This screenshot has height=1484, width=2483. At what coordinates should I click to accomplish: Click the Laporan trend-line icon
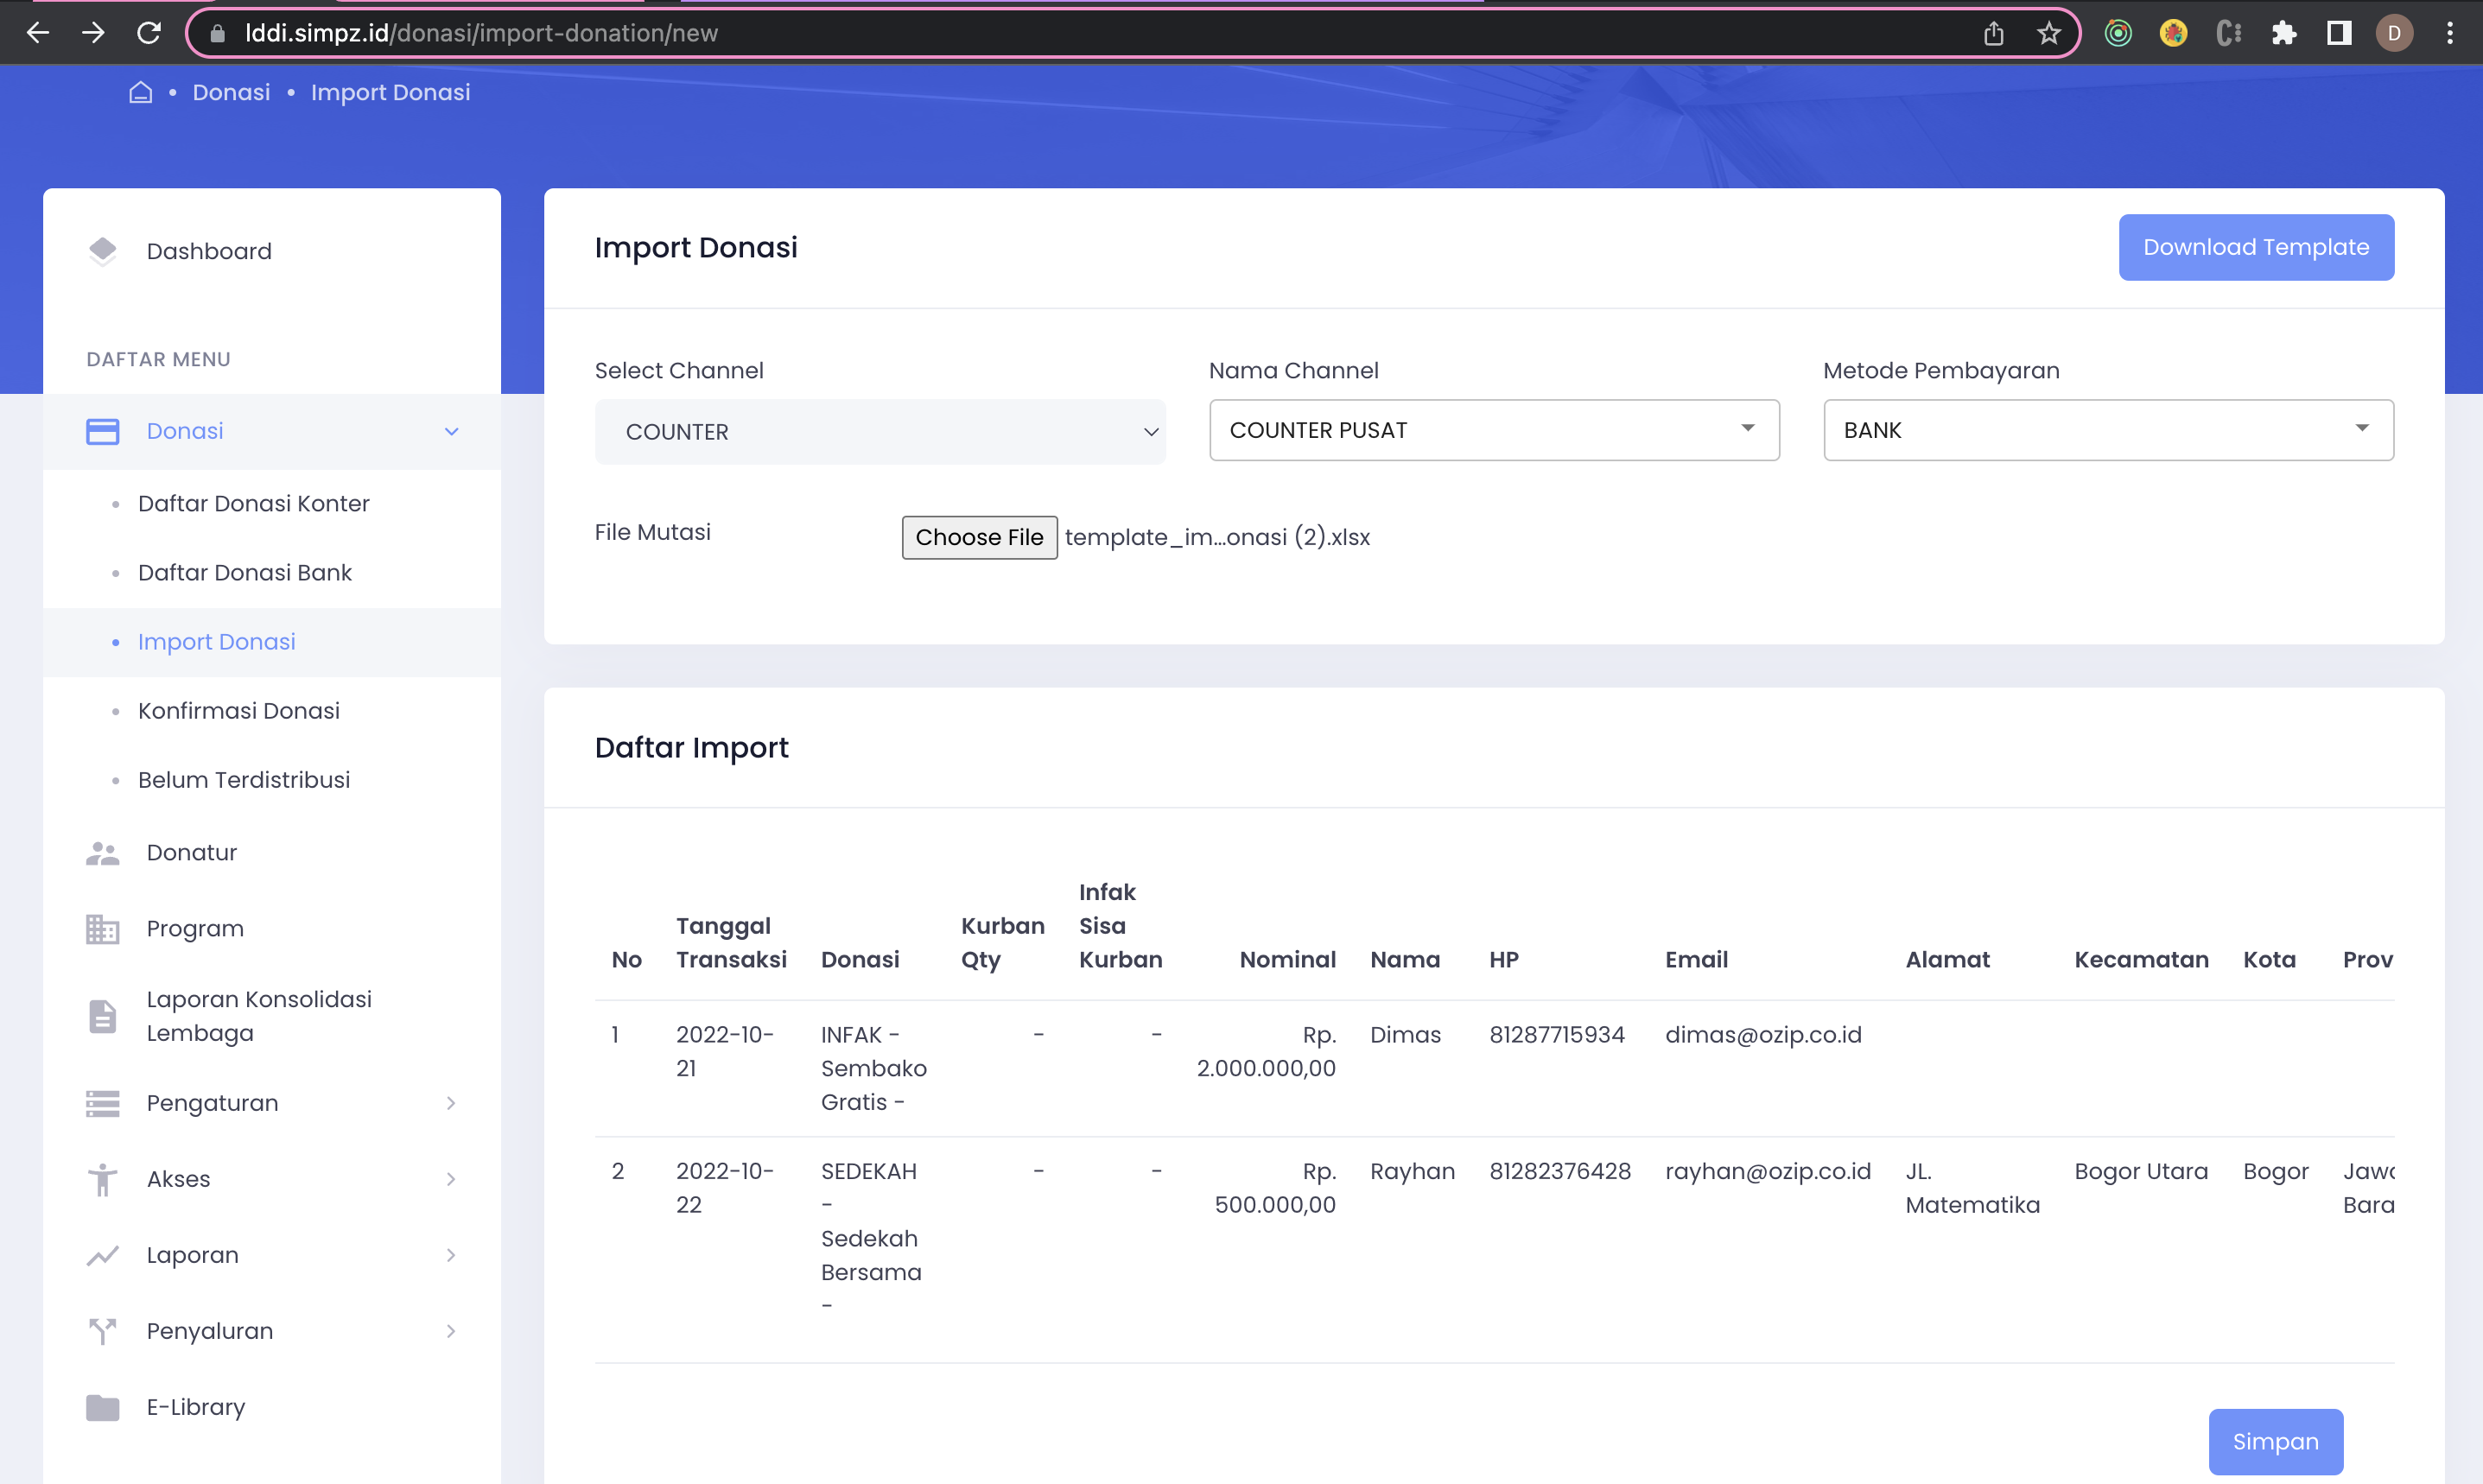click(102, 1255)
